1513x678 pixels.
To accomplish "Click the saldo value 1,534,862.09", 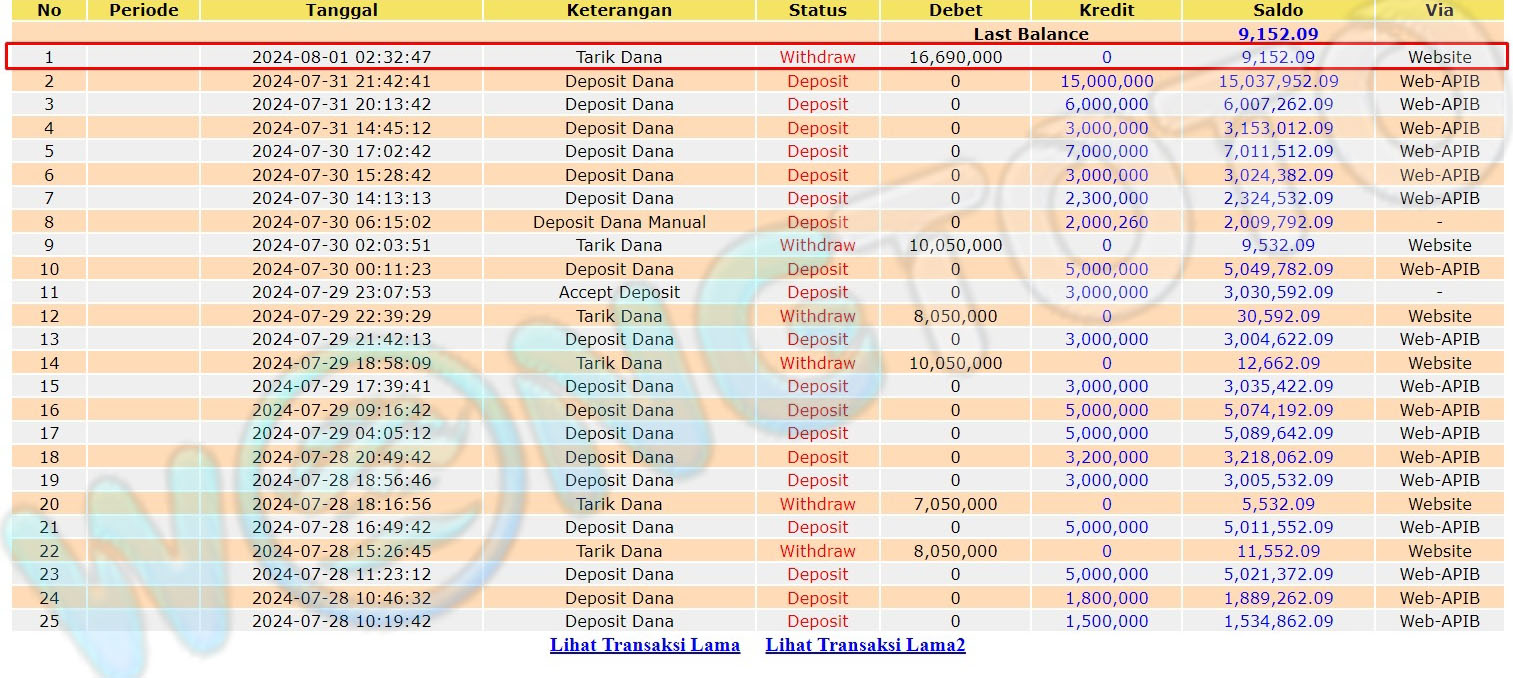I will [x=1278, y=621].
